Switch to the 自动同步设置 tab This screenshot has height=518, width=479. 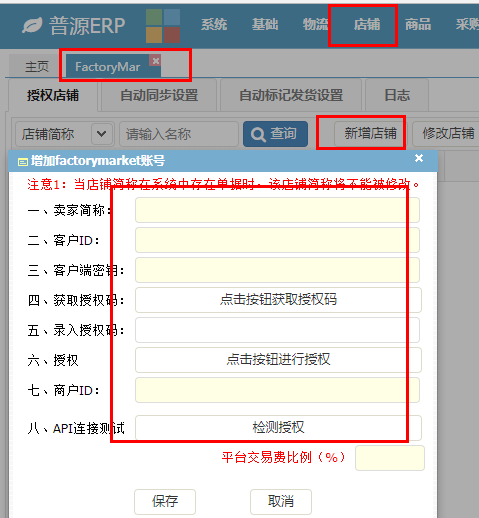pyautogui.click(x=159, y=95)
